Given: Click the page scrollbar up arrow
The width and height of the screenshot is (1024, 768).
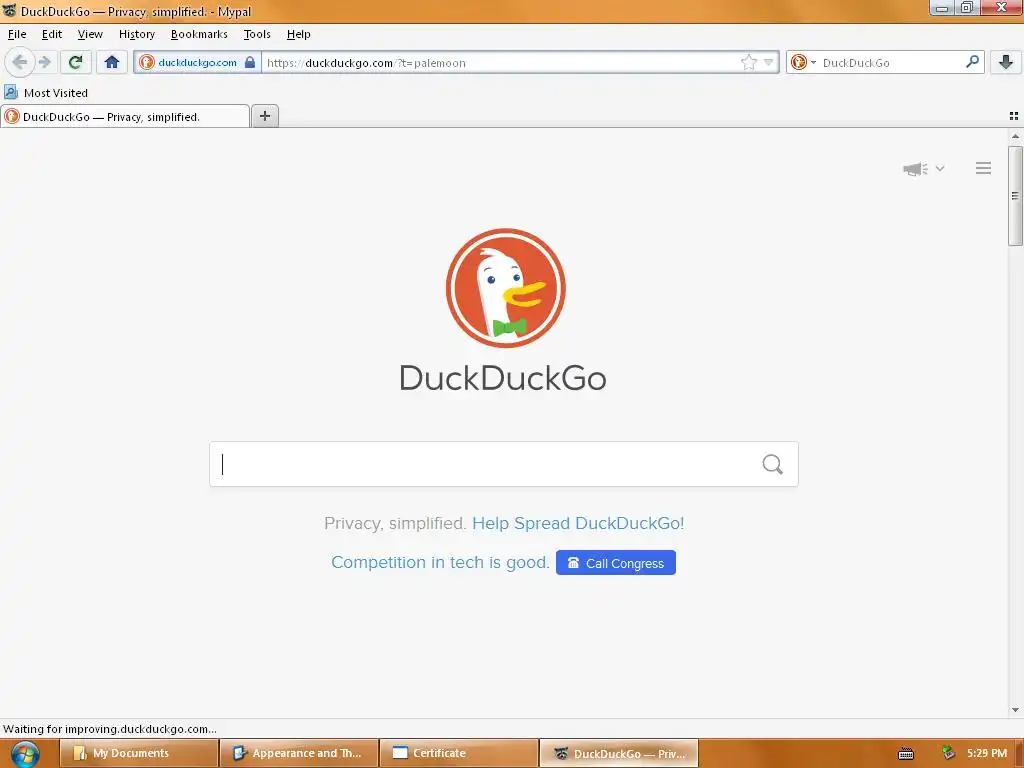Looking at the screenshot, I should click(x=1015, y=136).
